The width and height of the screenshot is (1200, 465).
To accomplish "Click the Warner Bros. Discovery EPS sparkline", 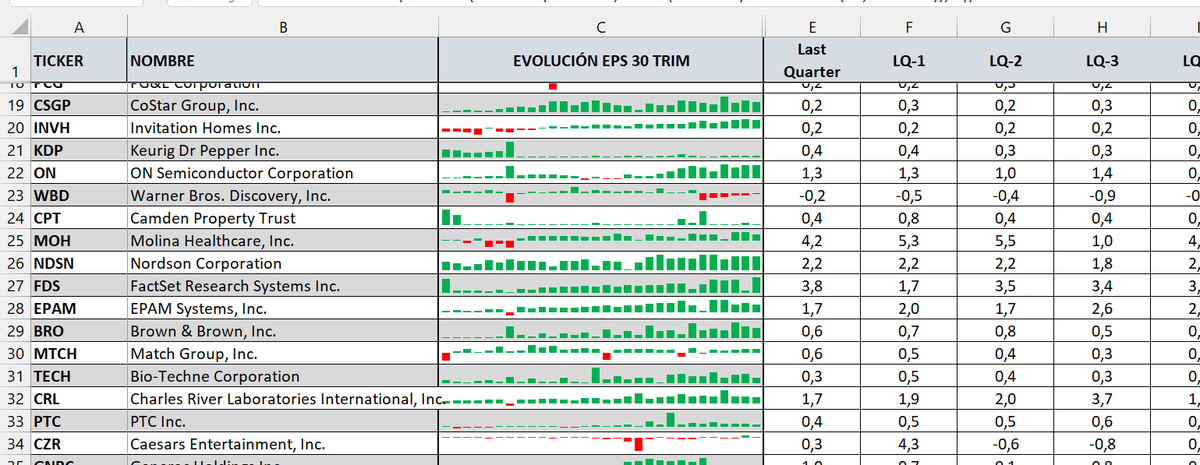I will point(600,195).
